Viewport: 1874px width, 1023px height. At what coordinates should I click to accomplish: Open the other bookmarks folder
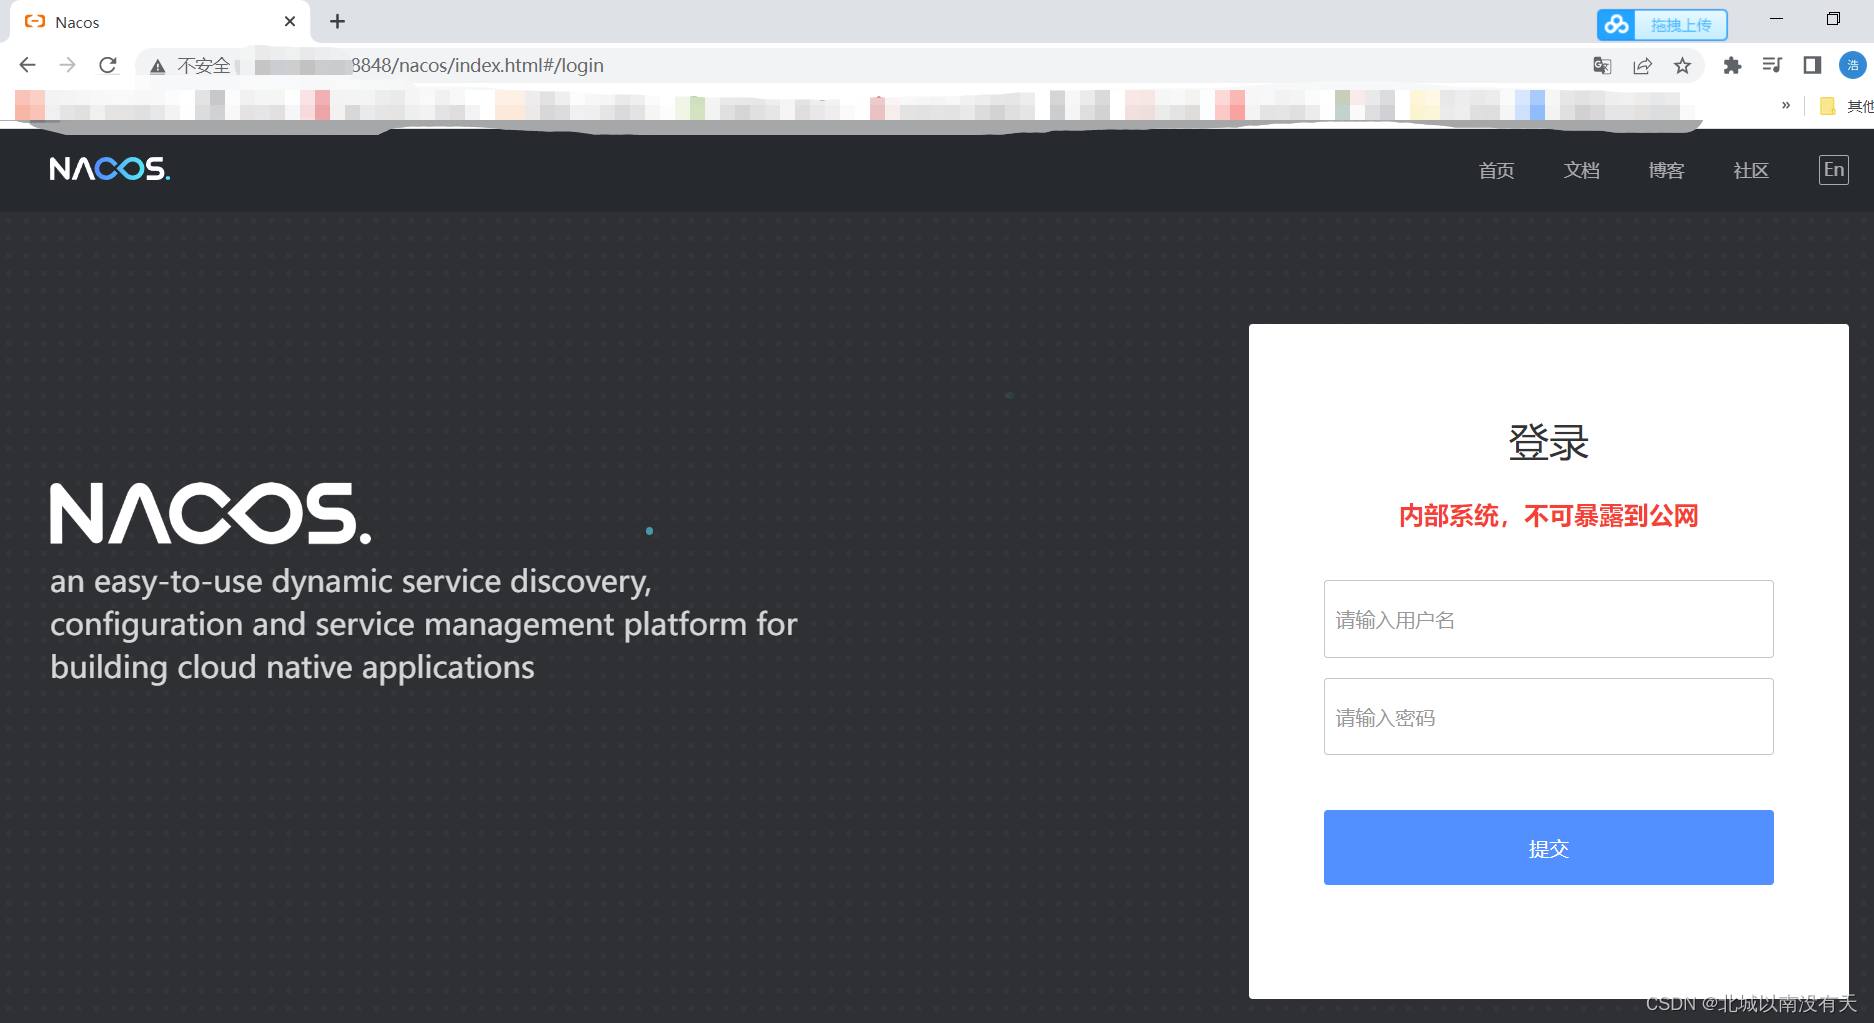[1846, 106]
